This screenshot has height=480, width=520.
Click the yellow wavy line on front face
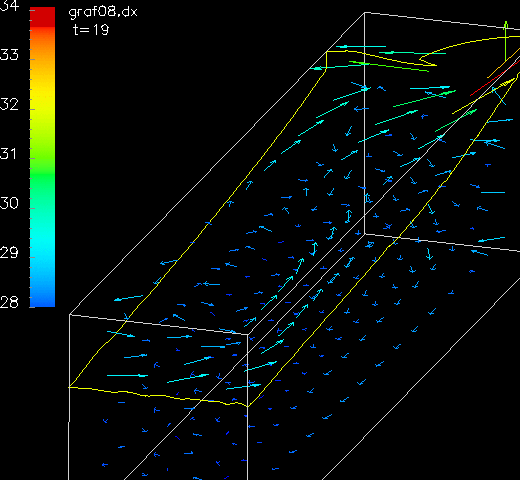click(x=158, y=397)
